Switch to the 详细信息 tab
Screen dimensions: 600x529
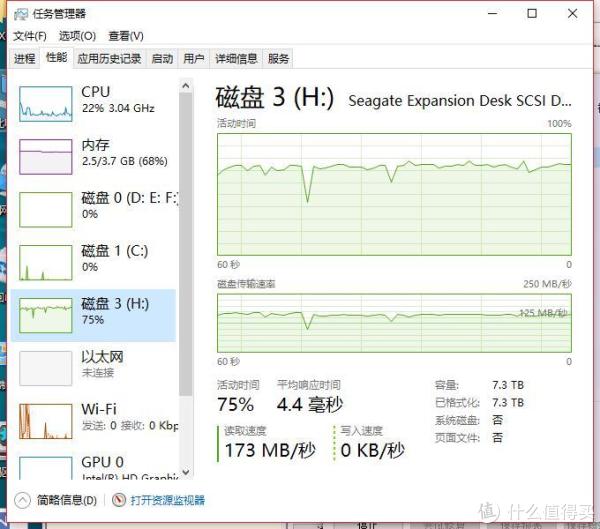pos(236,59)
